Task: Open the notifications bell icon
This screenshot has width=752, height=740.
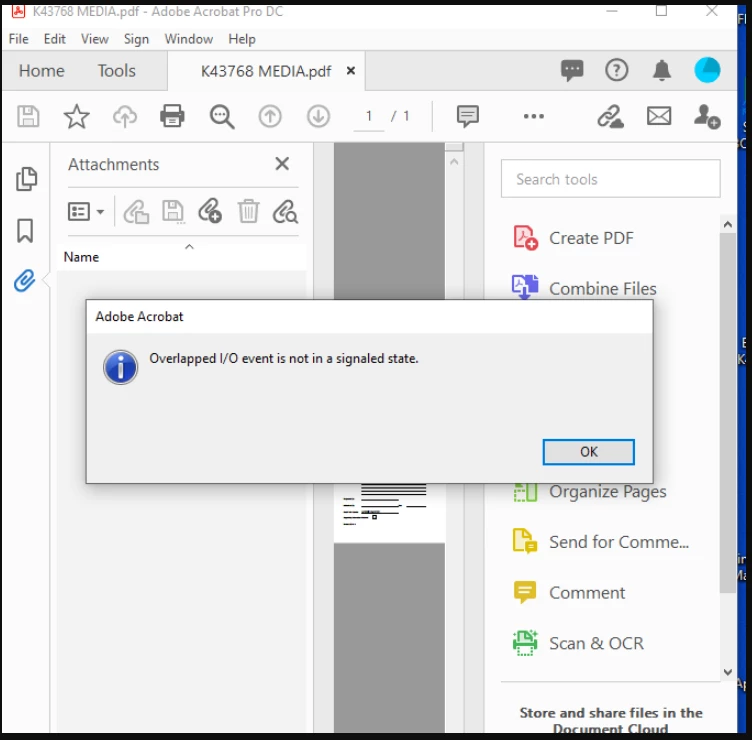Action: [662, 70]
